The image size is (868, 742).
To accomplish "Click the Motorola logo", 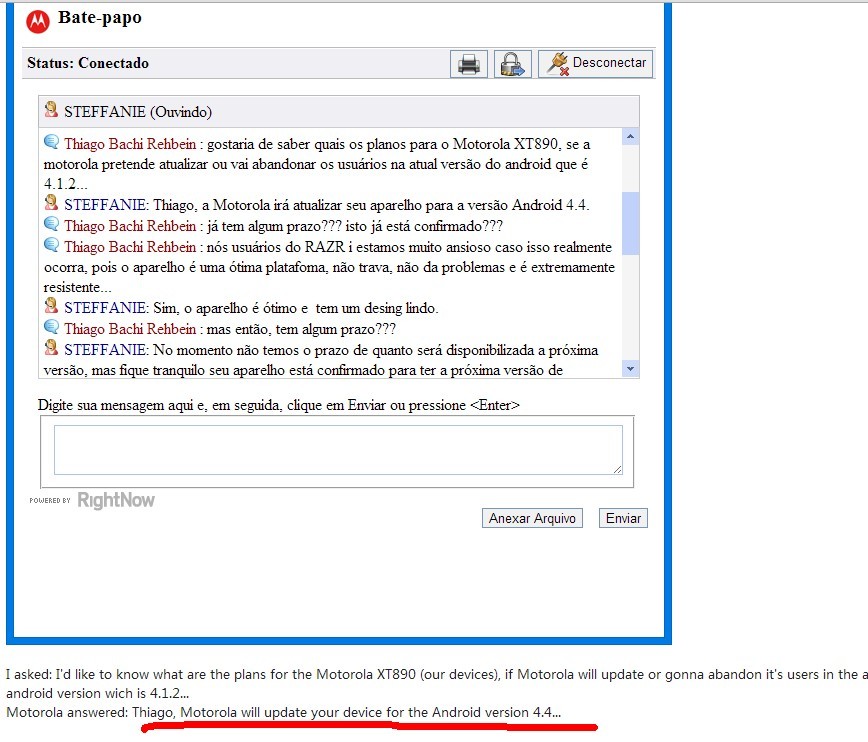I will pyautogui.click(x=38, y=21).
